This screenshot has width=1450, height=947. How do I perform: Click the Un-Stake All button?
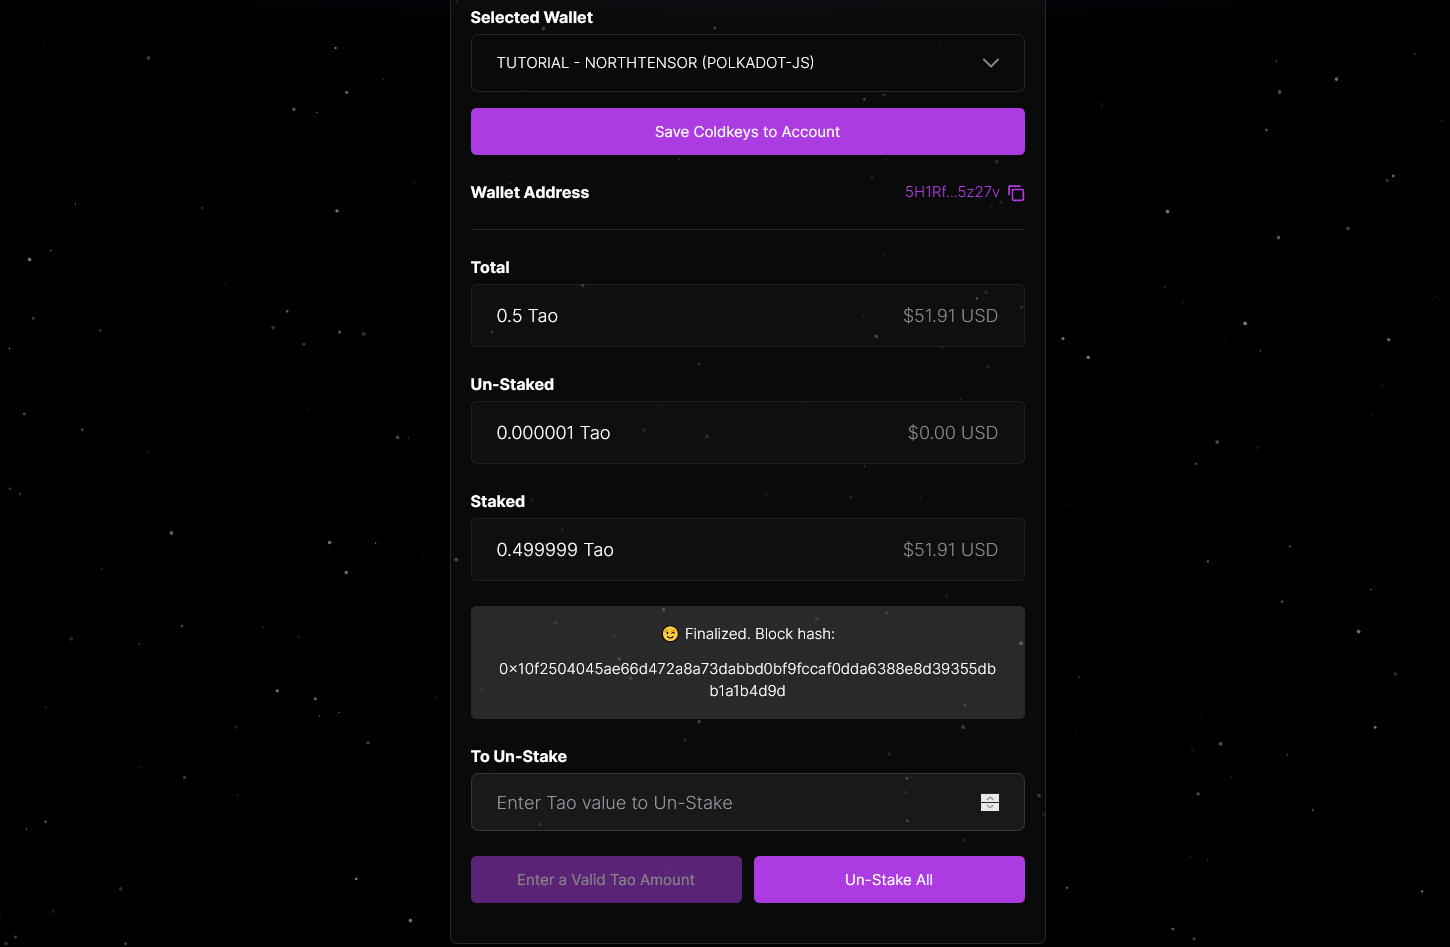click(889, 880)
